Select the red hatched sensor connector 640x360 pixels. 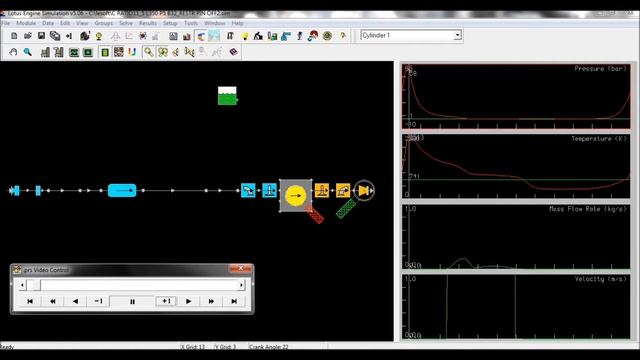point(314,214)
